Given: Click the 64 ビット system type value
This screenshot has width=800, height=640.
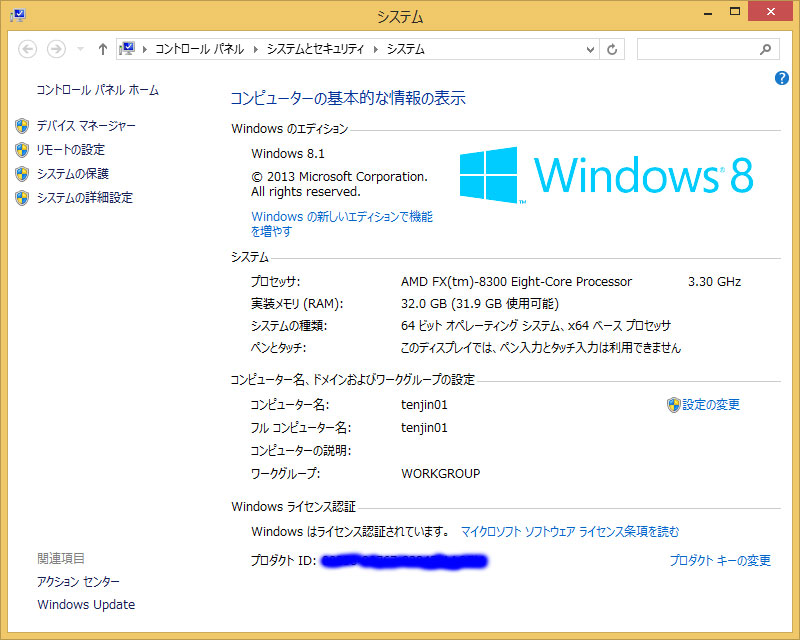Looking at the screenshot, I should coord(536,326).
